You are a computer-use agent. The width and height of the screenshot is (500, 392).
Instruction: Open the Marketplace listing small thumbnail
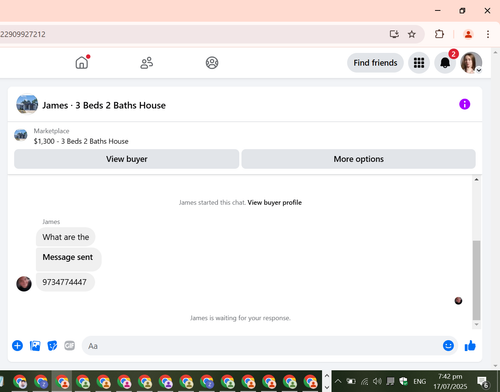pos(21,135)
